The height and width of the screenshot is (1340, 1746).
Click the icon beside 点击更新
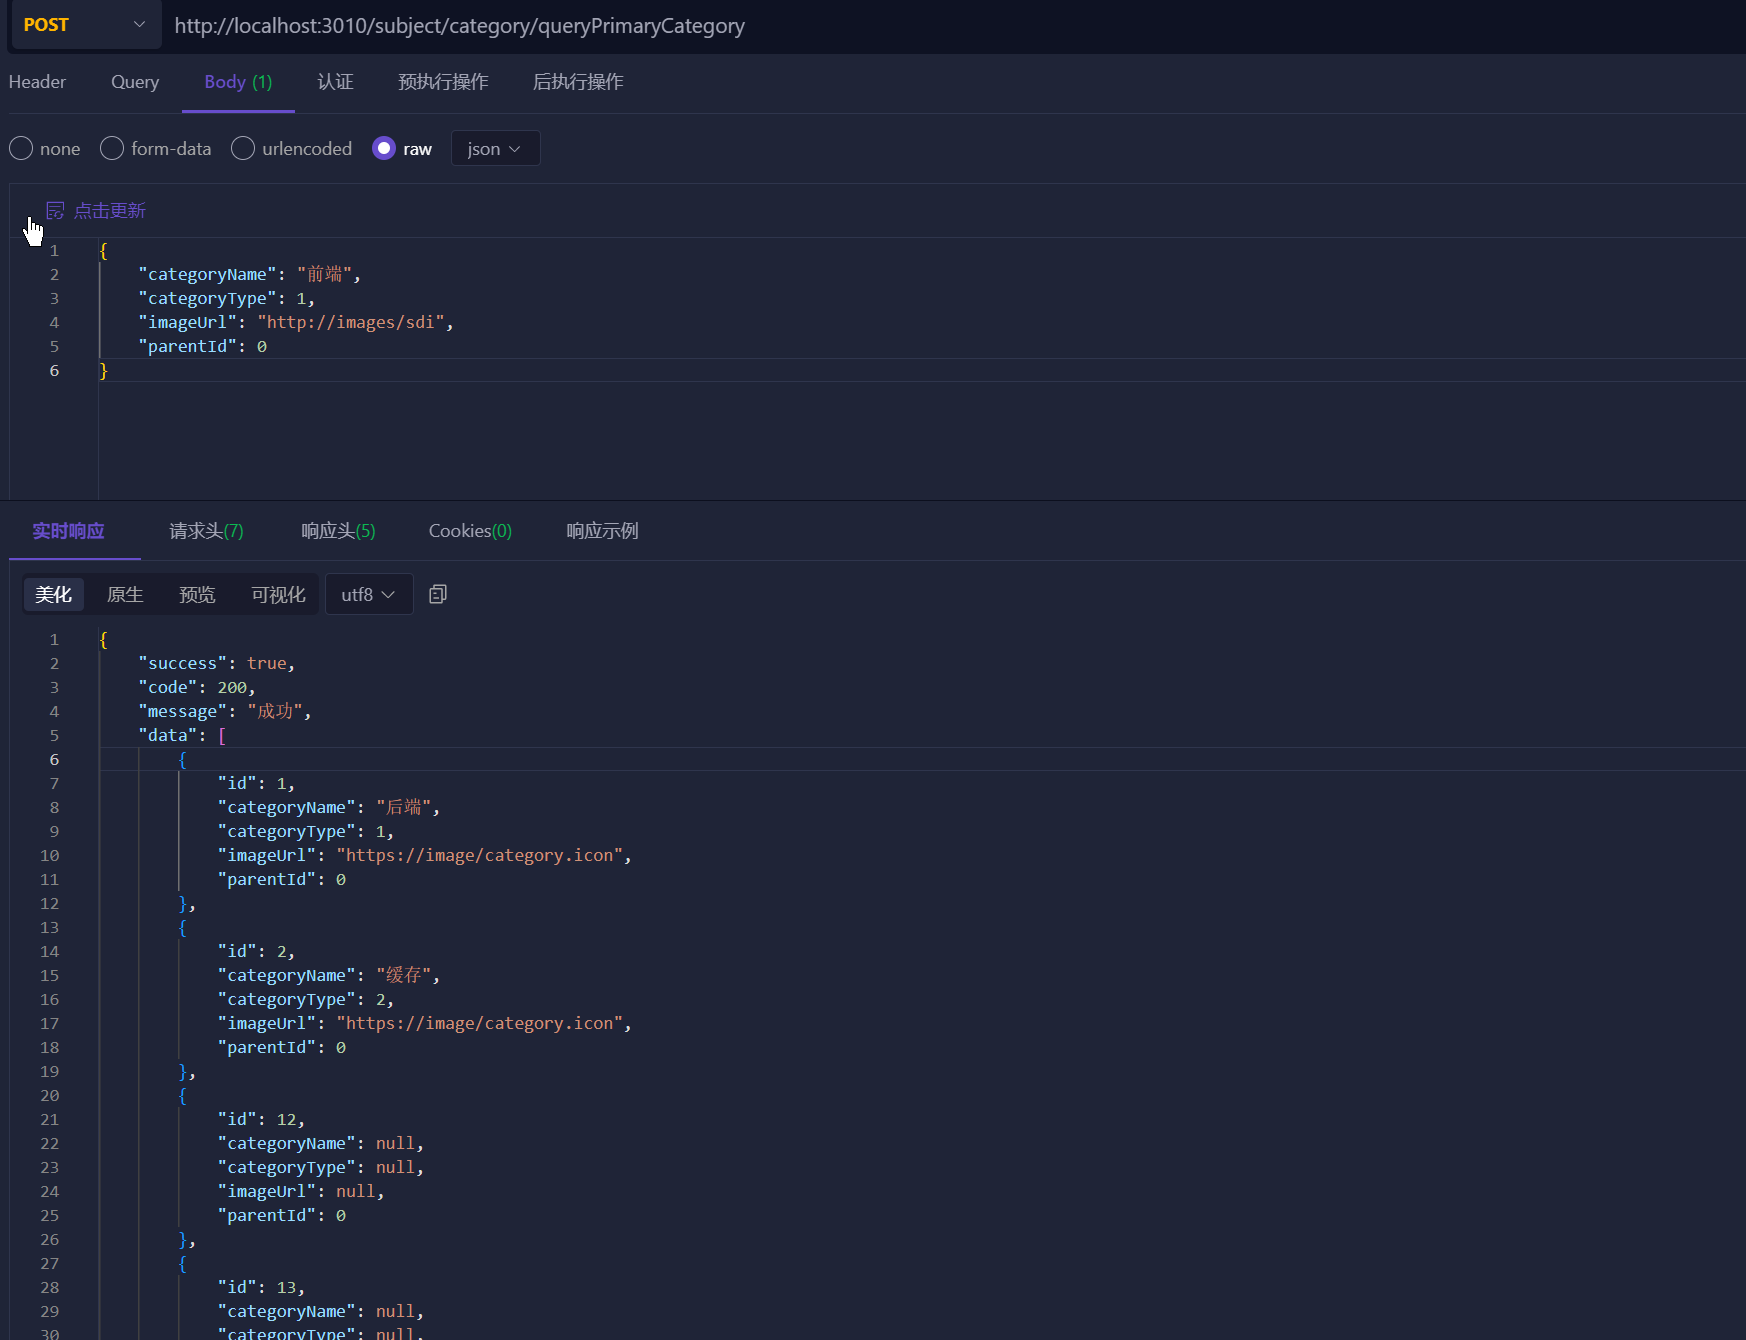click(55, 211)
